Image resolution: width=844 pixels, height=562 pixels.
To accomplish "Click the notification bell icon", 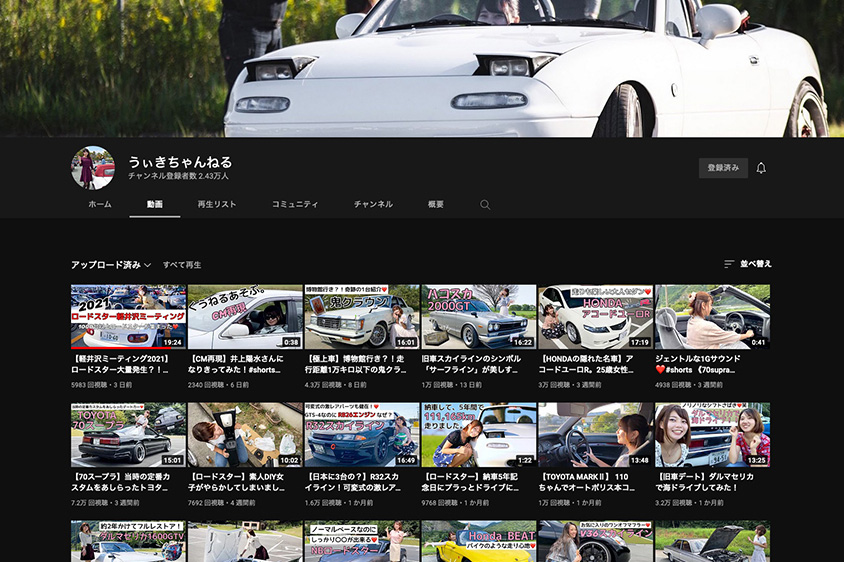I will pyautogui.click(x=761, y=168).
